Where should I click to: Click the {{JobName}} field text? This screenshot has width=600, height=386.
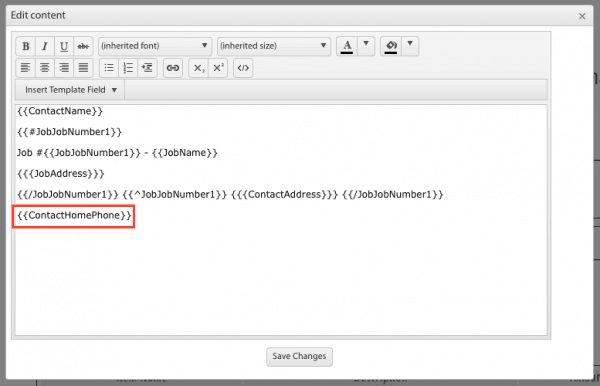point(185,153)
